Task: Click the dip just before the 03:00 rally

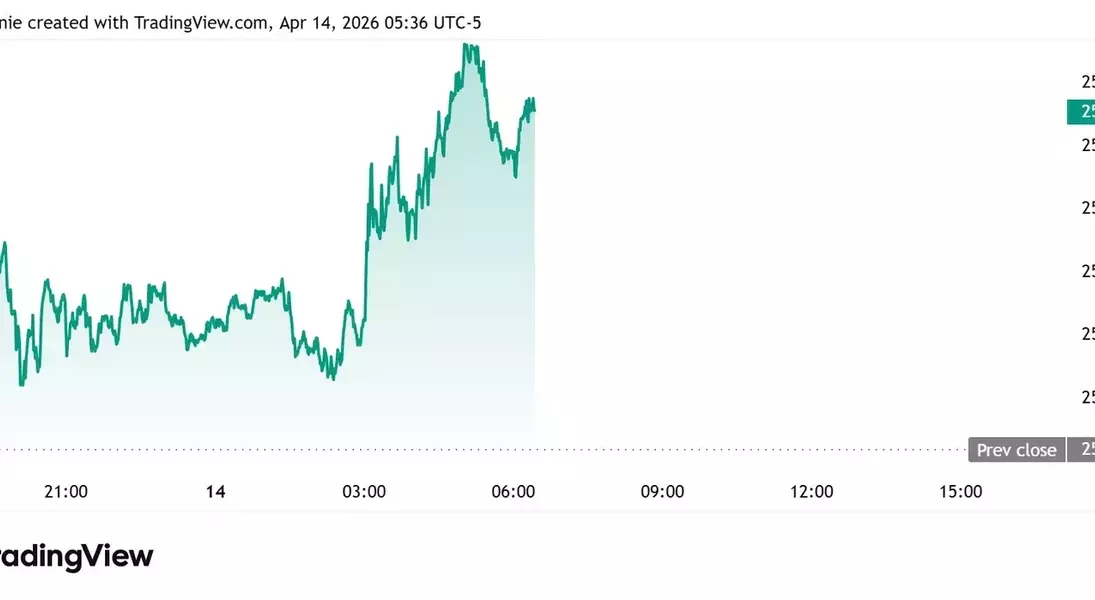Action: (333, 378)
